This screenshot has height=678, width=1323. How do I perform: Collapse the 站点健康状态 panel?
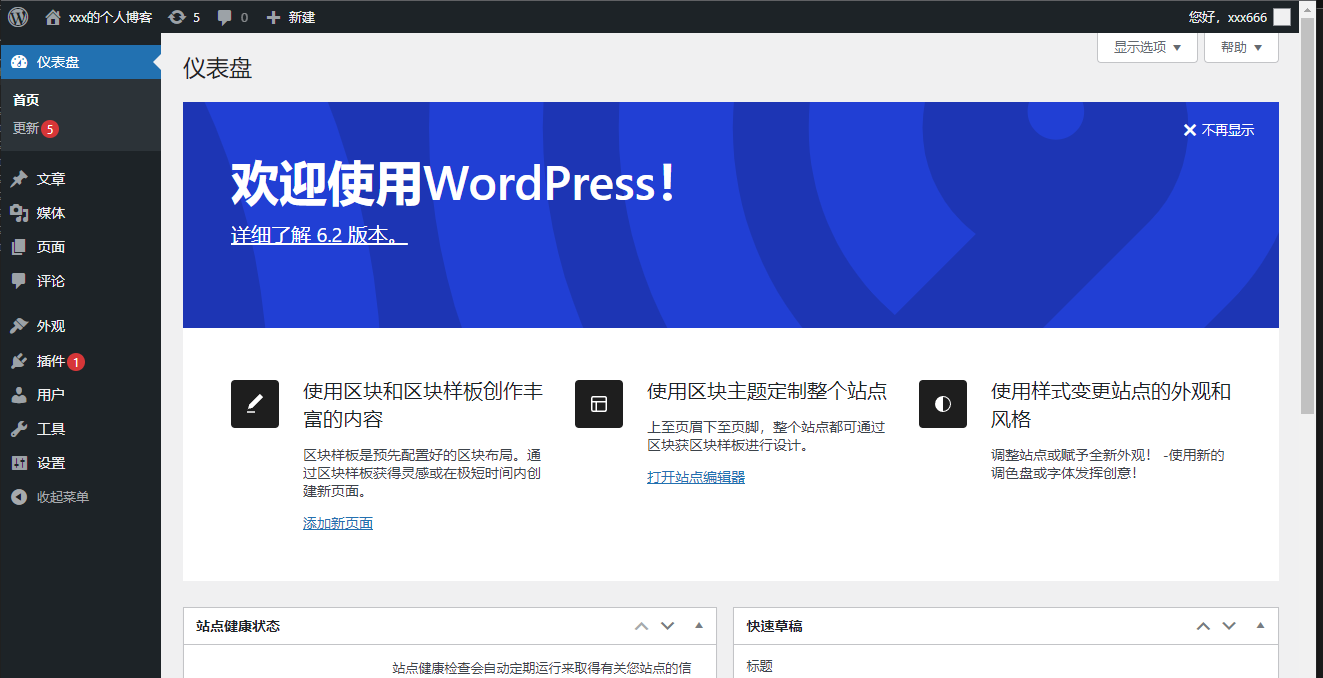[x=699, y=626]
